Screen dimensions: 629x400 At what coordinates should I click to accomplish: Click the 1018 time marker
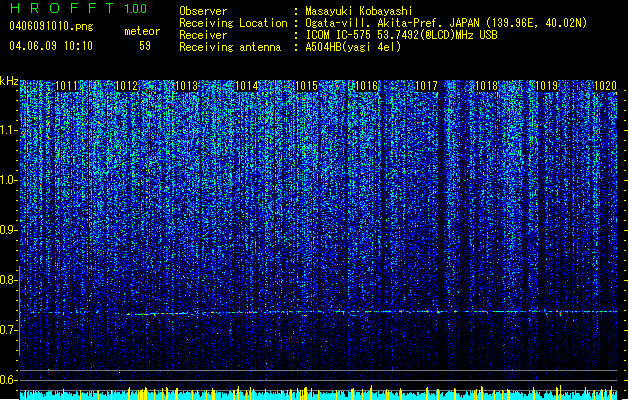(487, 86)
